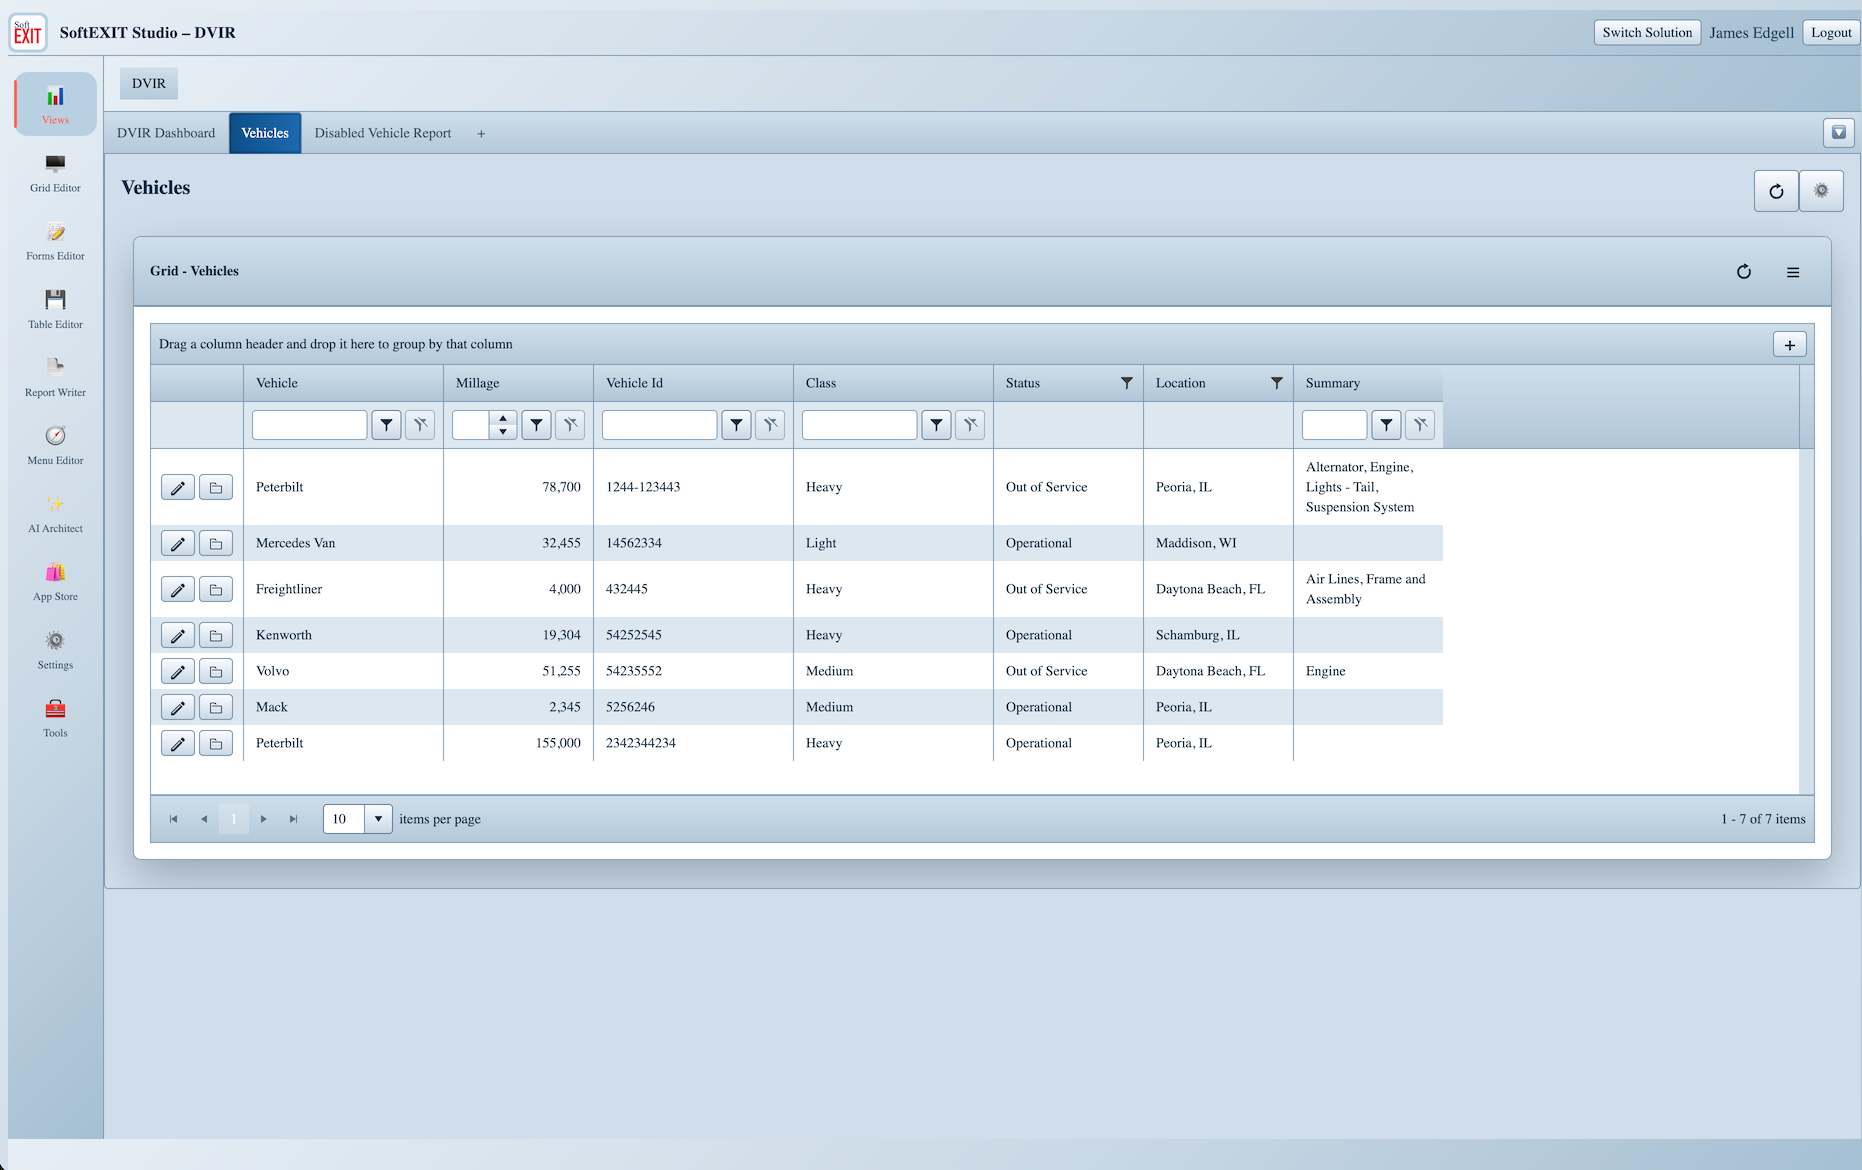Viewport: 1862px width, 1170px height.
Task: Sort by the Millage column header
Action: [478, 383]
